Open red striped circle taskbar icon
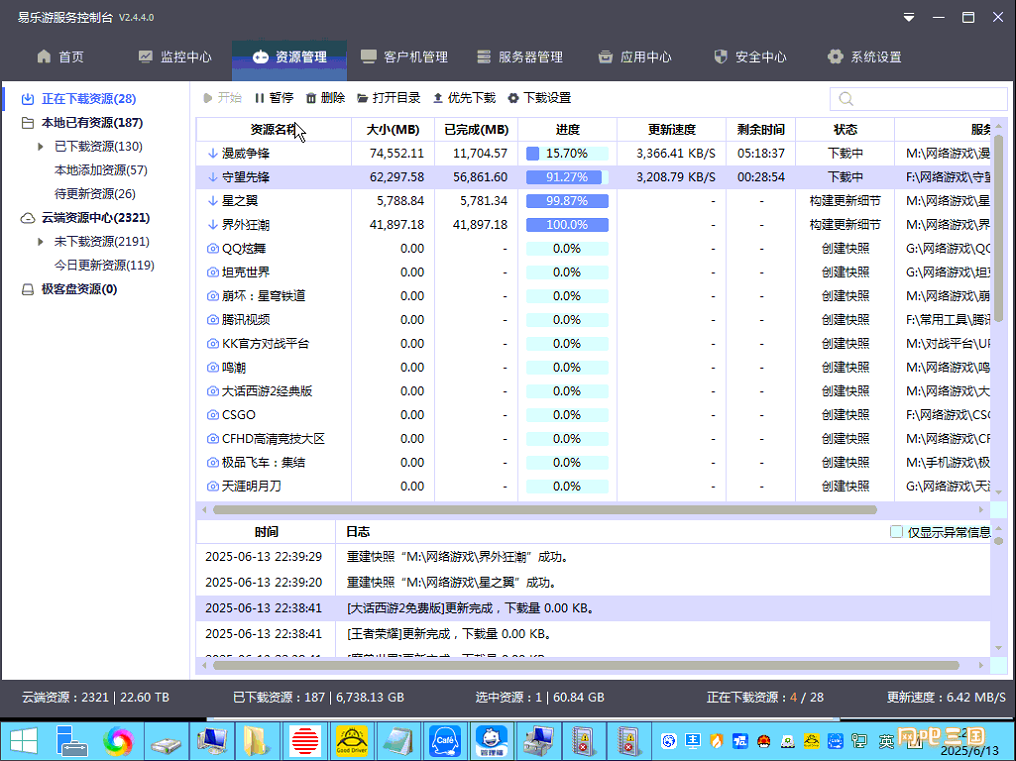The width and height of the screenshot is (1016, 761). (305, 741)
